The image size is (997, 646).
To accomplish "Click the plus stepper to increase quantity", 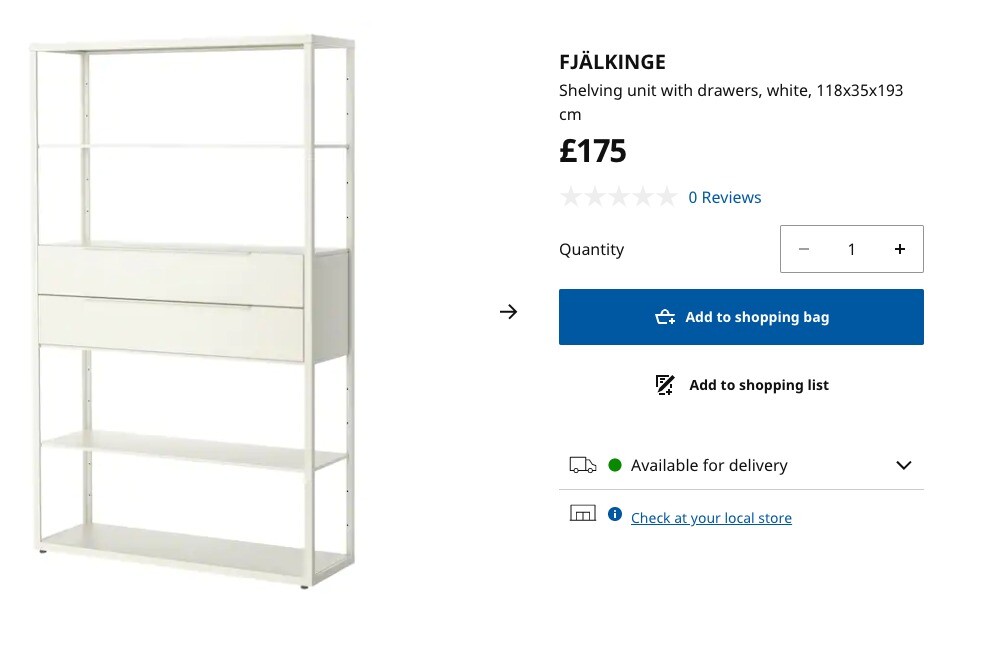I will [900, 249].
